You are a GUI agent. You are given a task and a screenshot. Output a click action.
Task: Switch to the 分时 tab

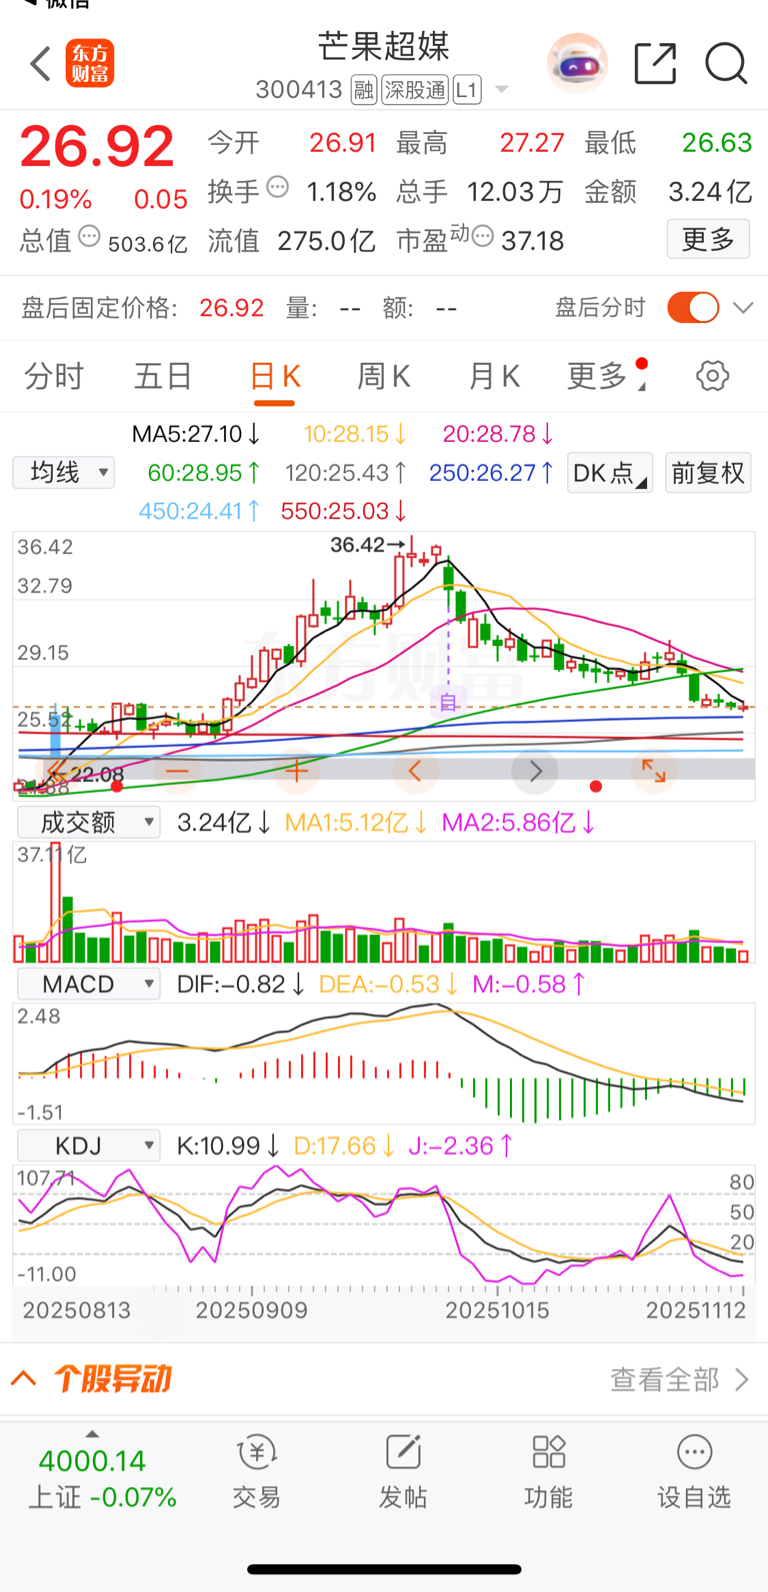coord(54,376)
